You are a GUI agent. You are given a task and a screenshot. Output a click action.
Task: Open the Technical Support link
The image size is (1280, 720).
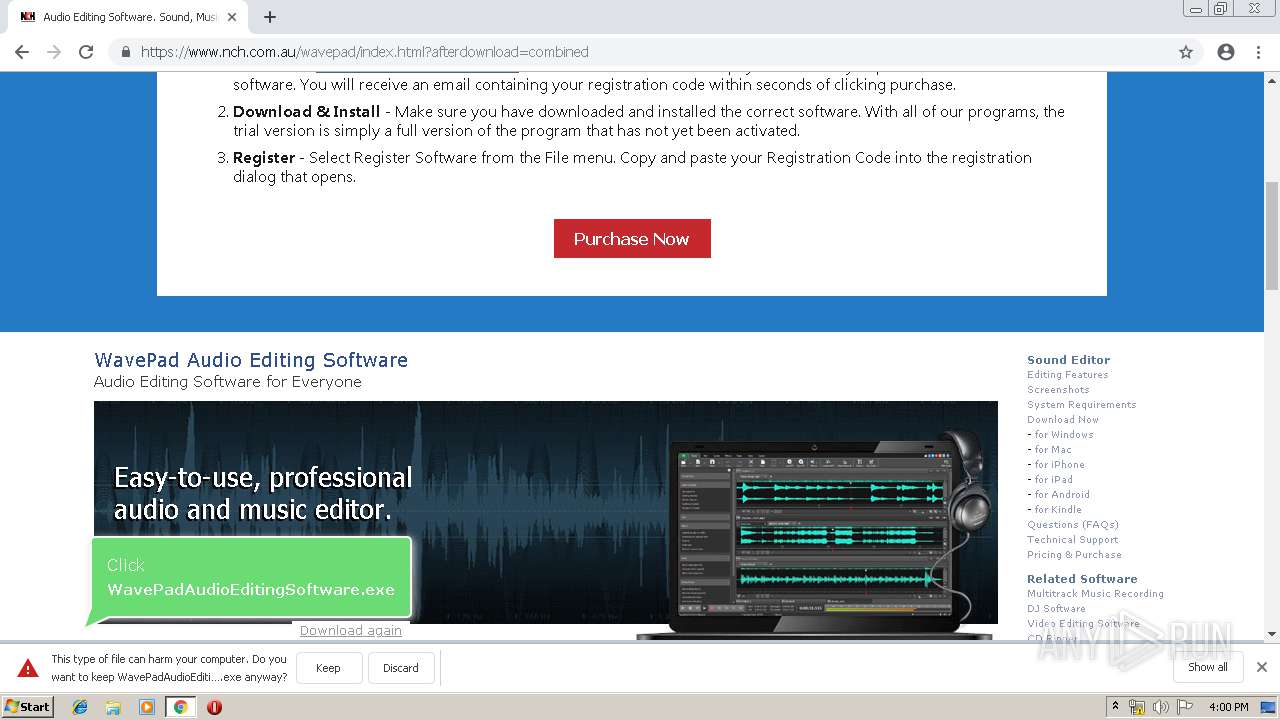click(x=1072, y=540)
